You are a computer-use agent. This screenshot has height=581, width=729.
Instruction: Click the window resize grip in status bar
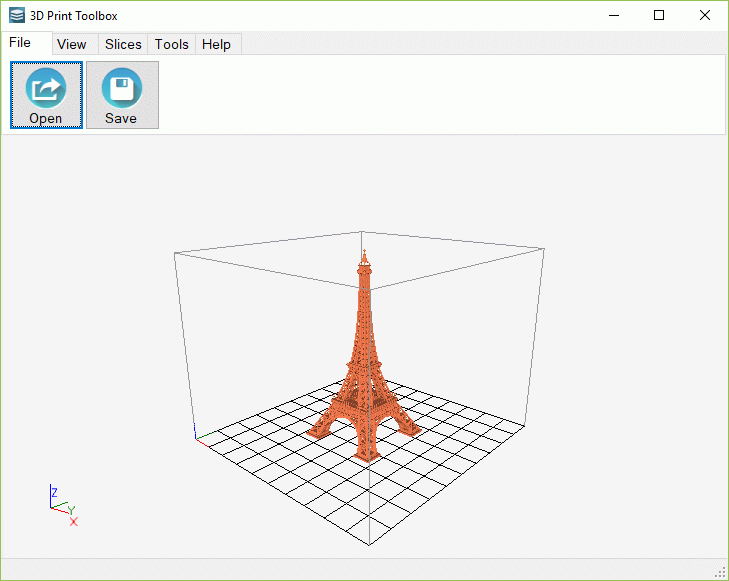pyautogui.click(x=721, y=573)
